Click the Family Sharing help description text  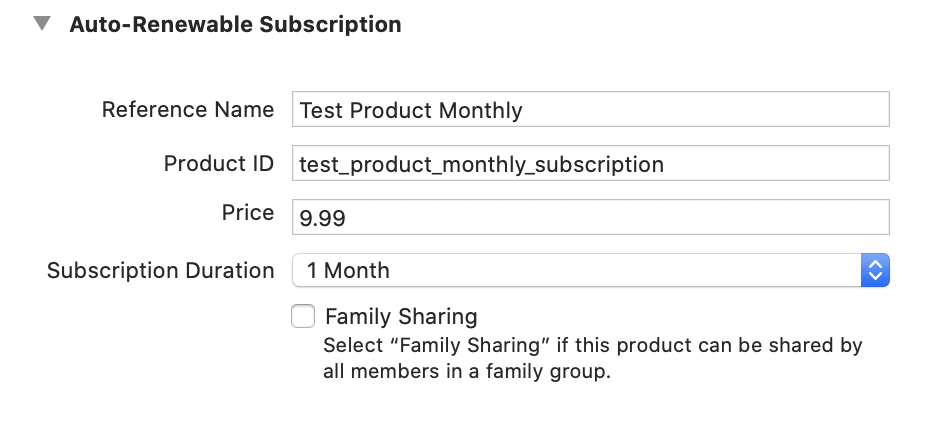click(x=593, y=358)
